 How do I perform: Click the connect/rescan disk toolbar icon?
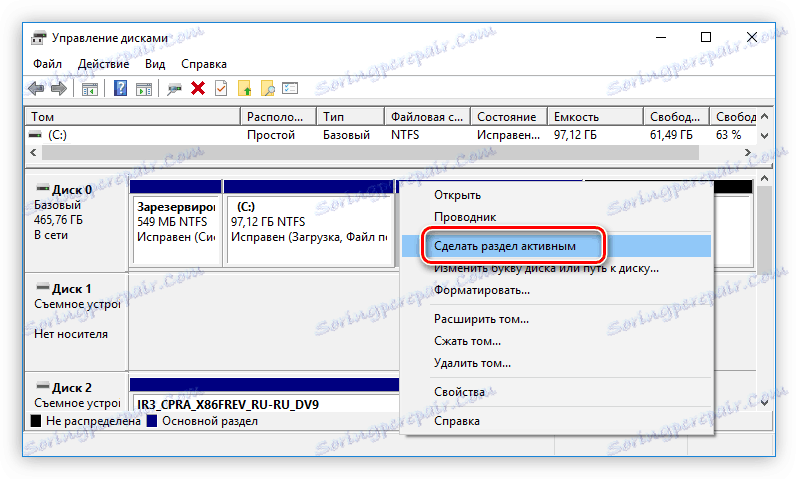pyautogui.click(x=175, y=90)
